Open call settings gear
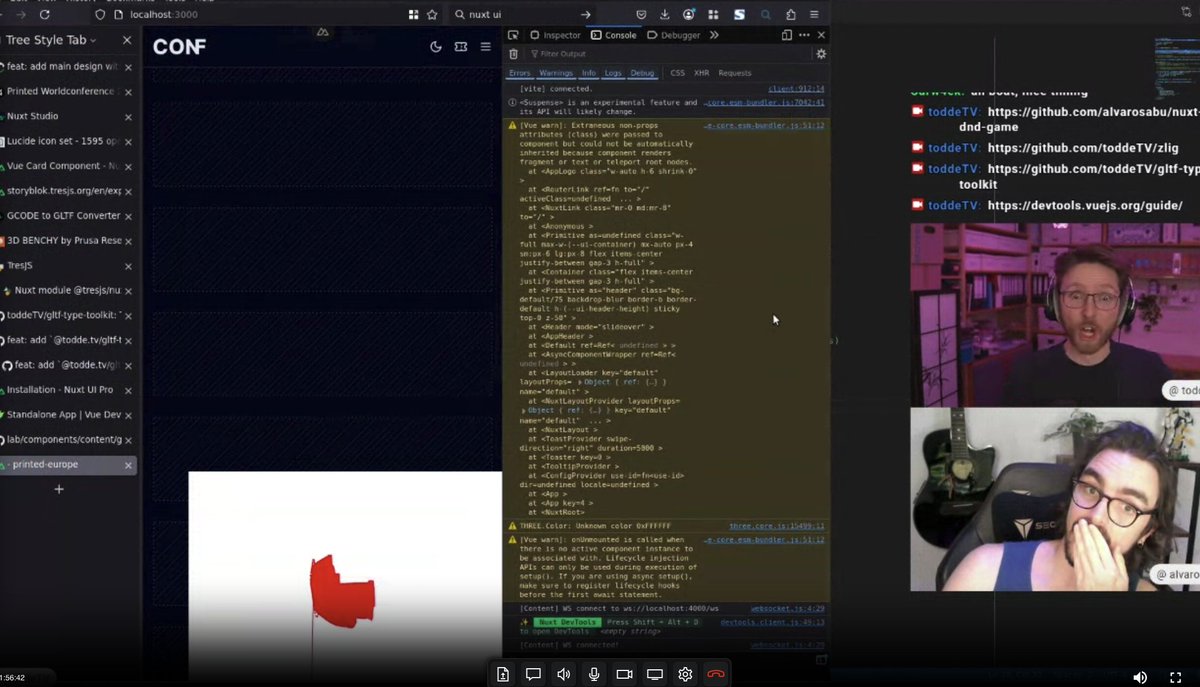The height and width of the screenshot is (687, 1200). click(x=685, y=674)
